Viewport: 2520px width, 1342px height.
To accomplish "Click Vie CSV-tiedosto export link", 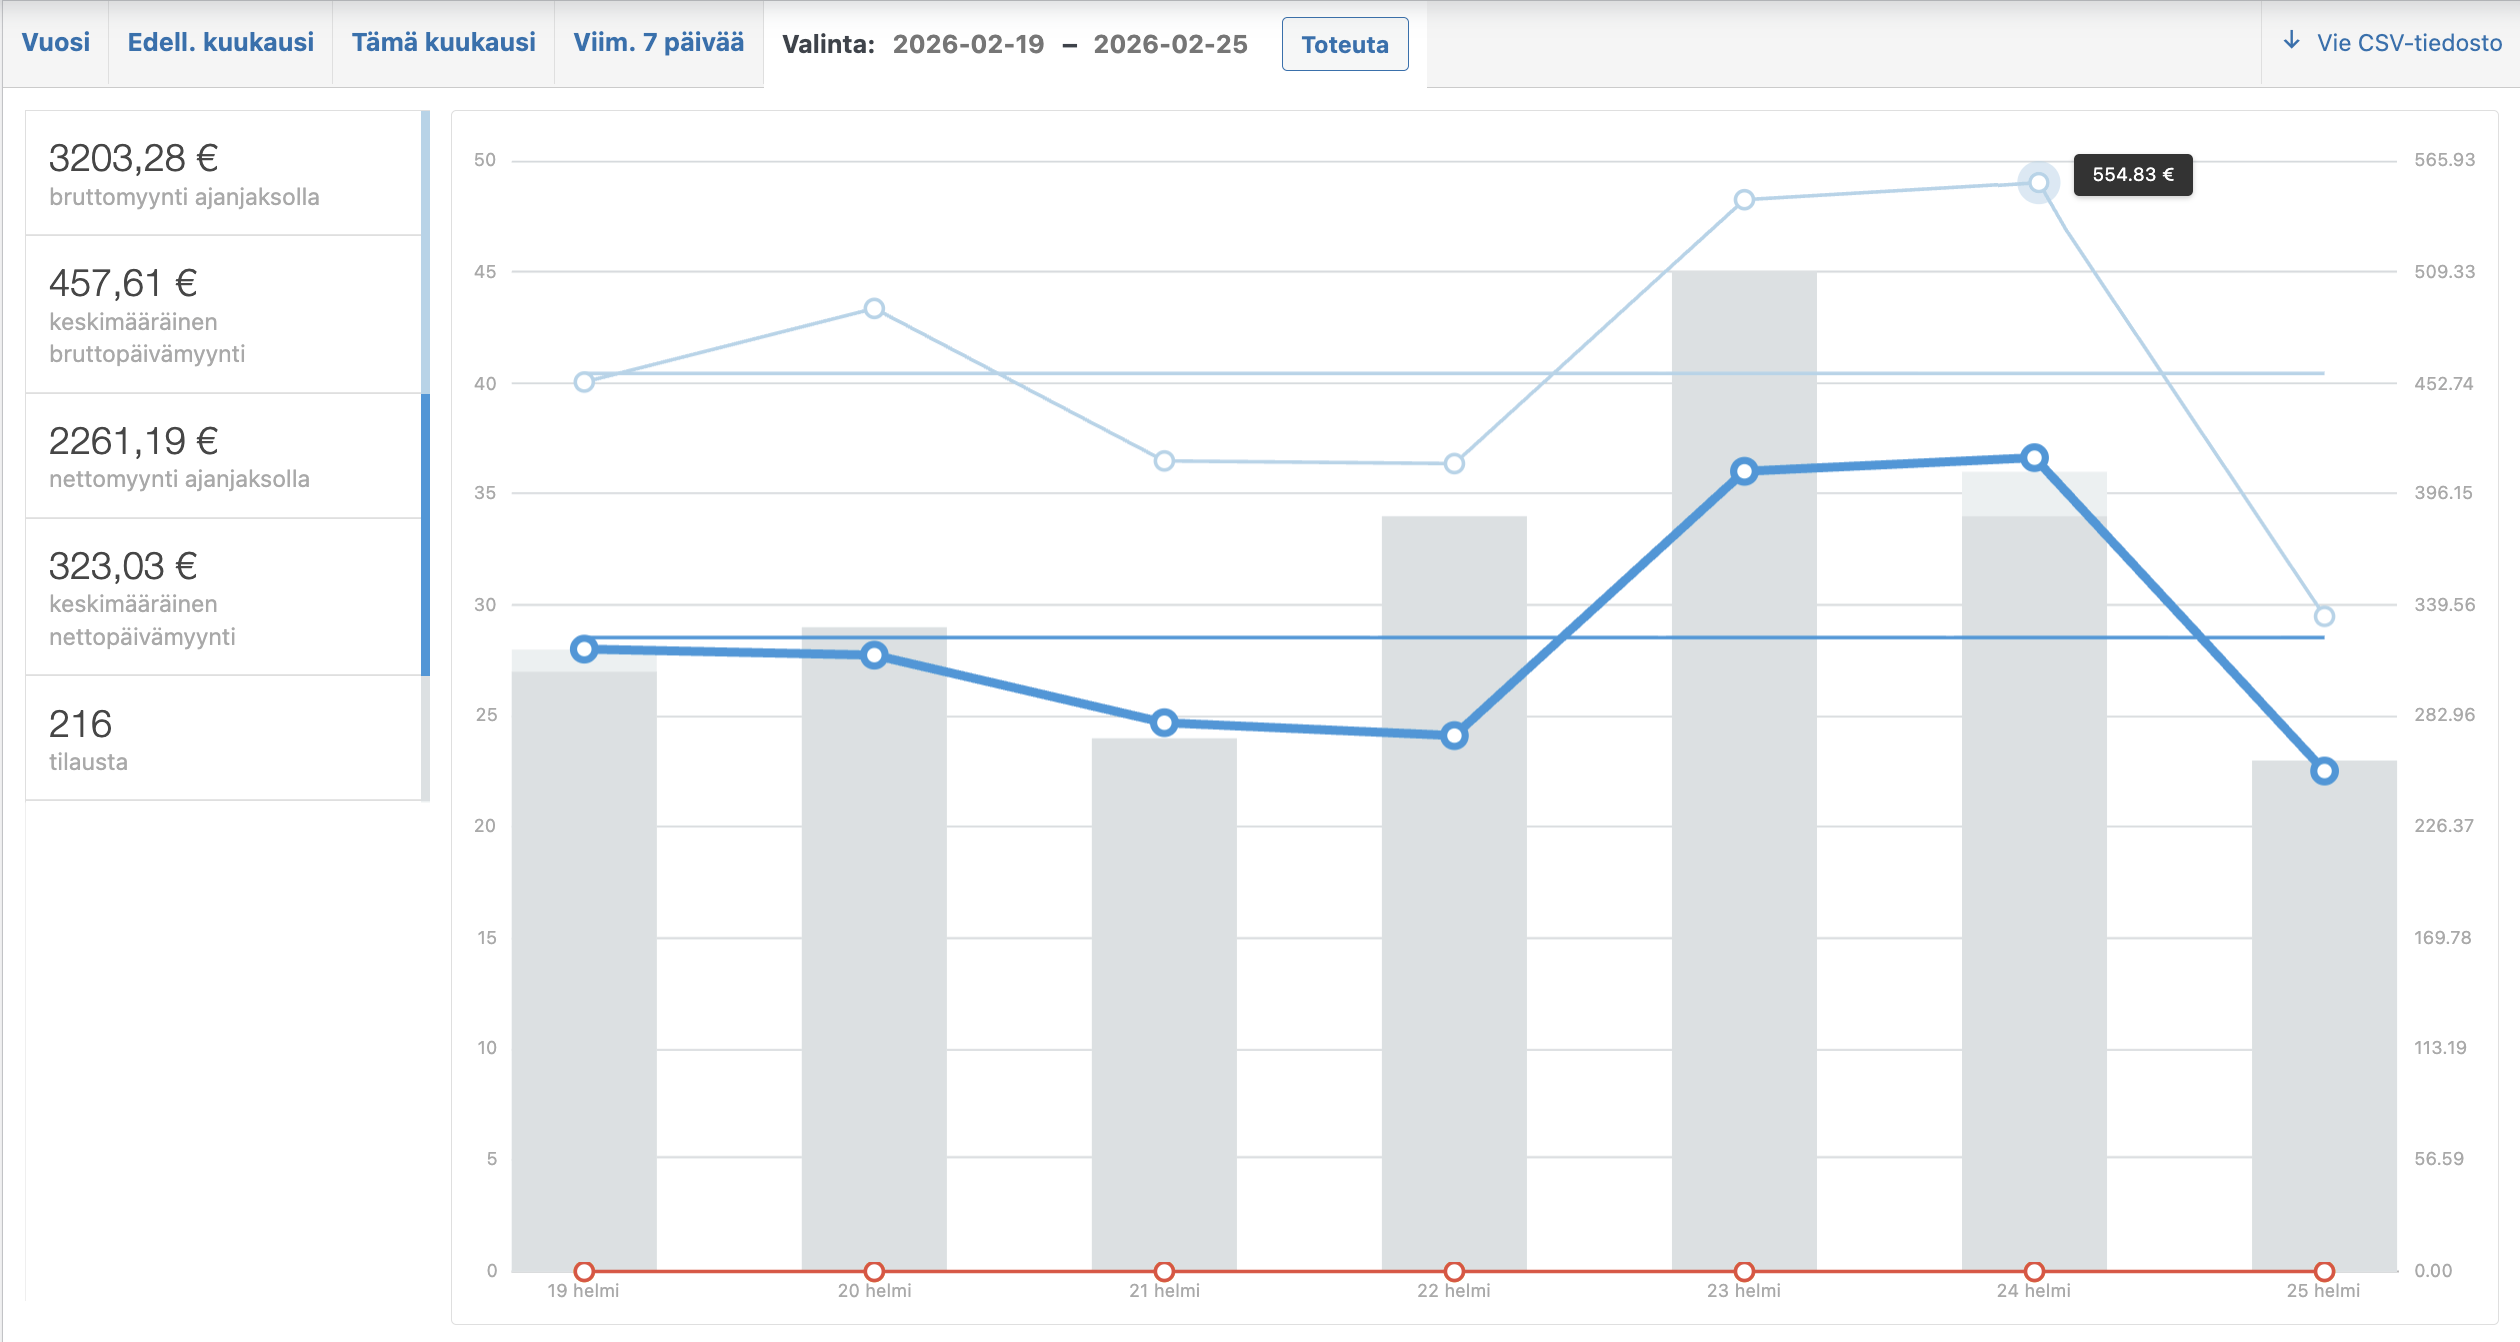I will [2408, 42].
